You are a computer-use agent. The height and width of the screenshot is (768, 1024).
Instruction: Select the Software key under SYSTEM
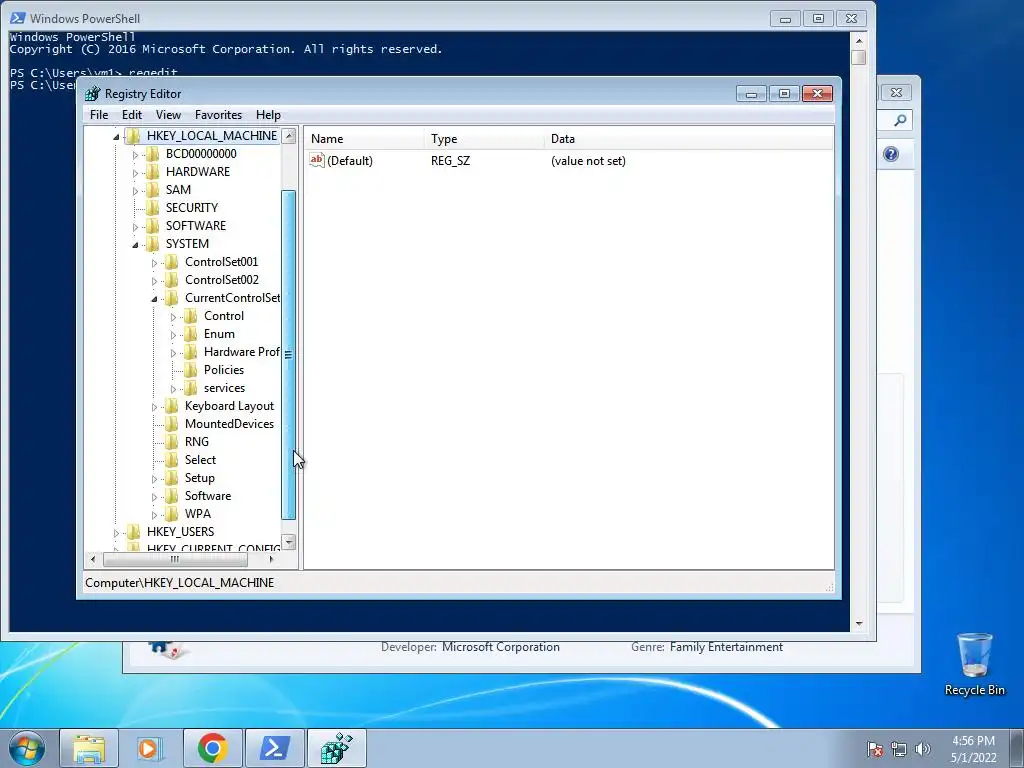pos(208,496)
